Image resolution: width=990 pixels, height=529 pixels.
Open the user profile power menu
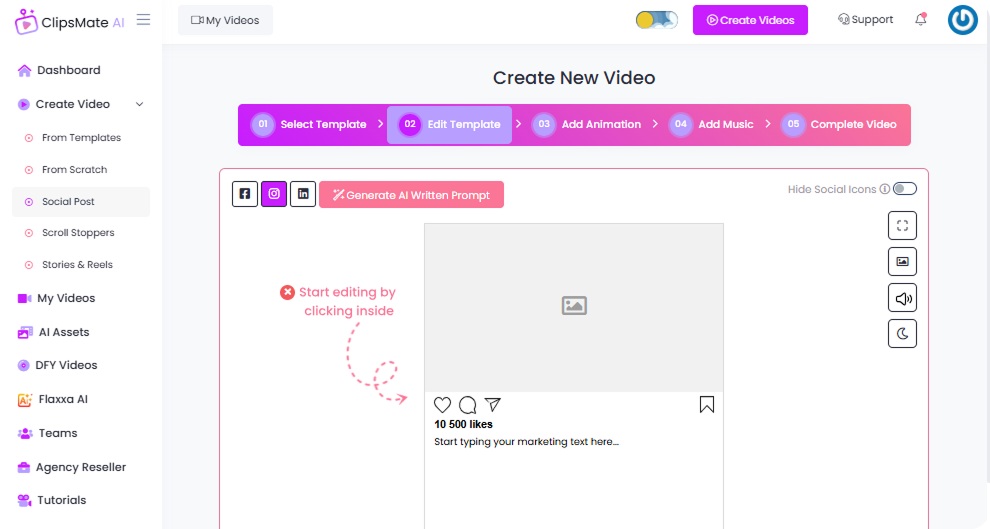(962, 20)
